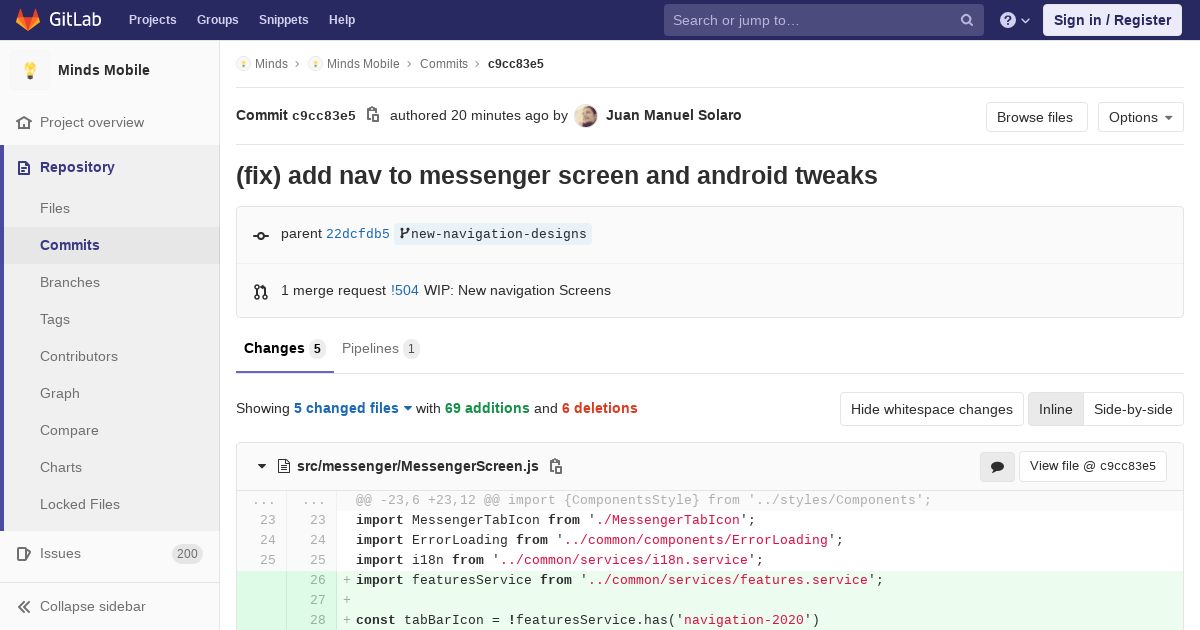The height and width of the screenshot is (630, 1200).
Task: Click the Minds Mobile lightbulb avatar
Action: click(x=30, y=70)
